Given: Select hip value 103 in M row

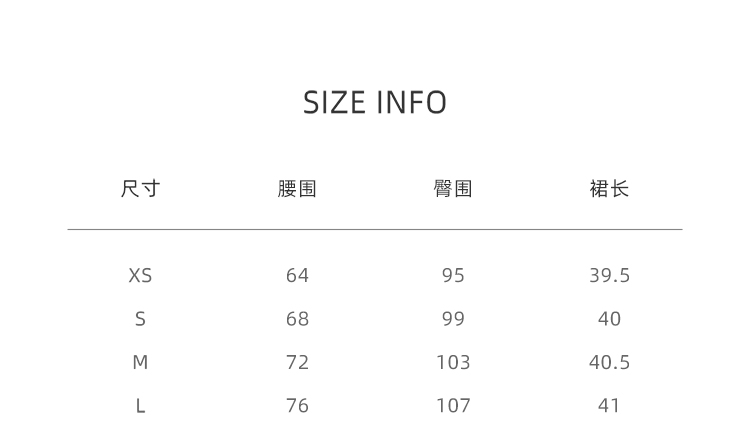Looking at the screenshot, I should click(x=453, y=363).
